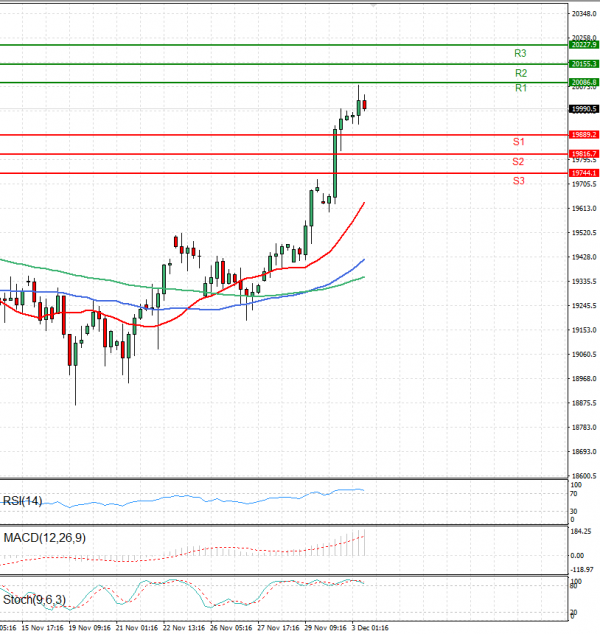Click the R1 resistance label
This screenshot has width=600, height=634.
(x=521, y=88)
